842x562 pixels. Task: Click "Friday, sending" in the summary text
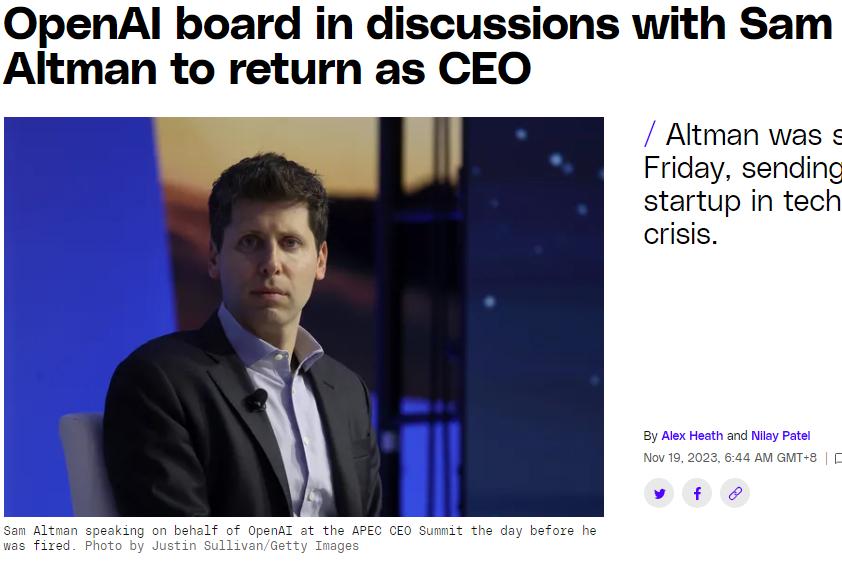coord(742,168)
